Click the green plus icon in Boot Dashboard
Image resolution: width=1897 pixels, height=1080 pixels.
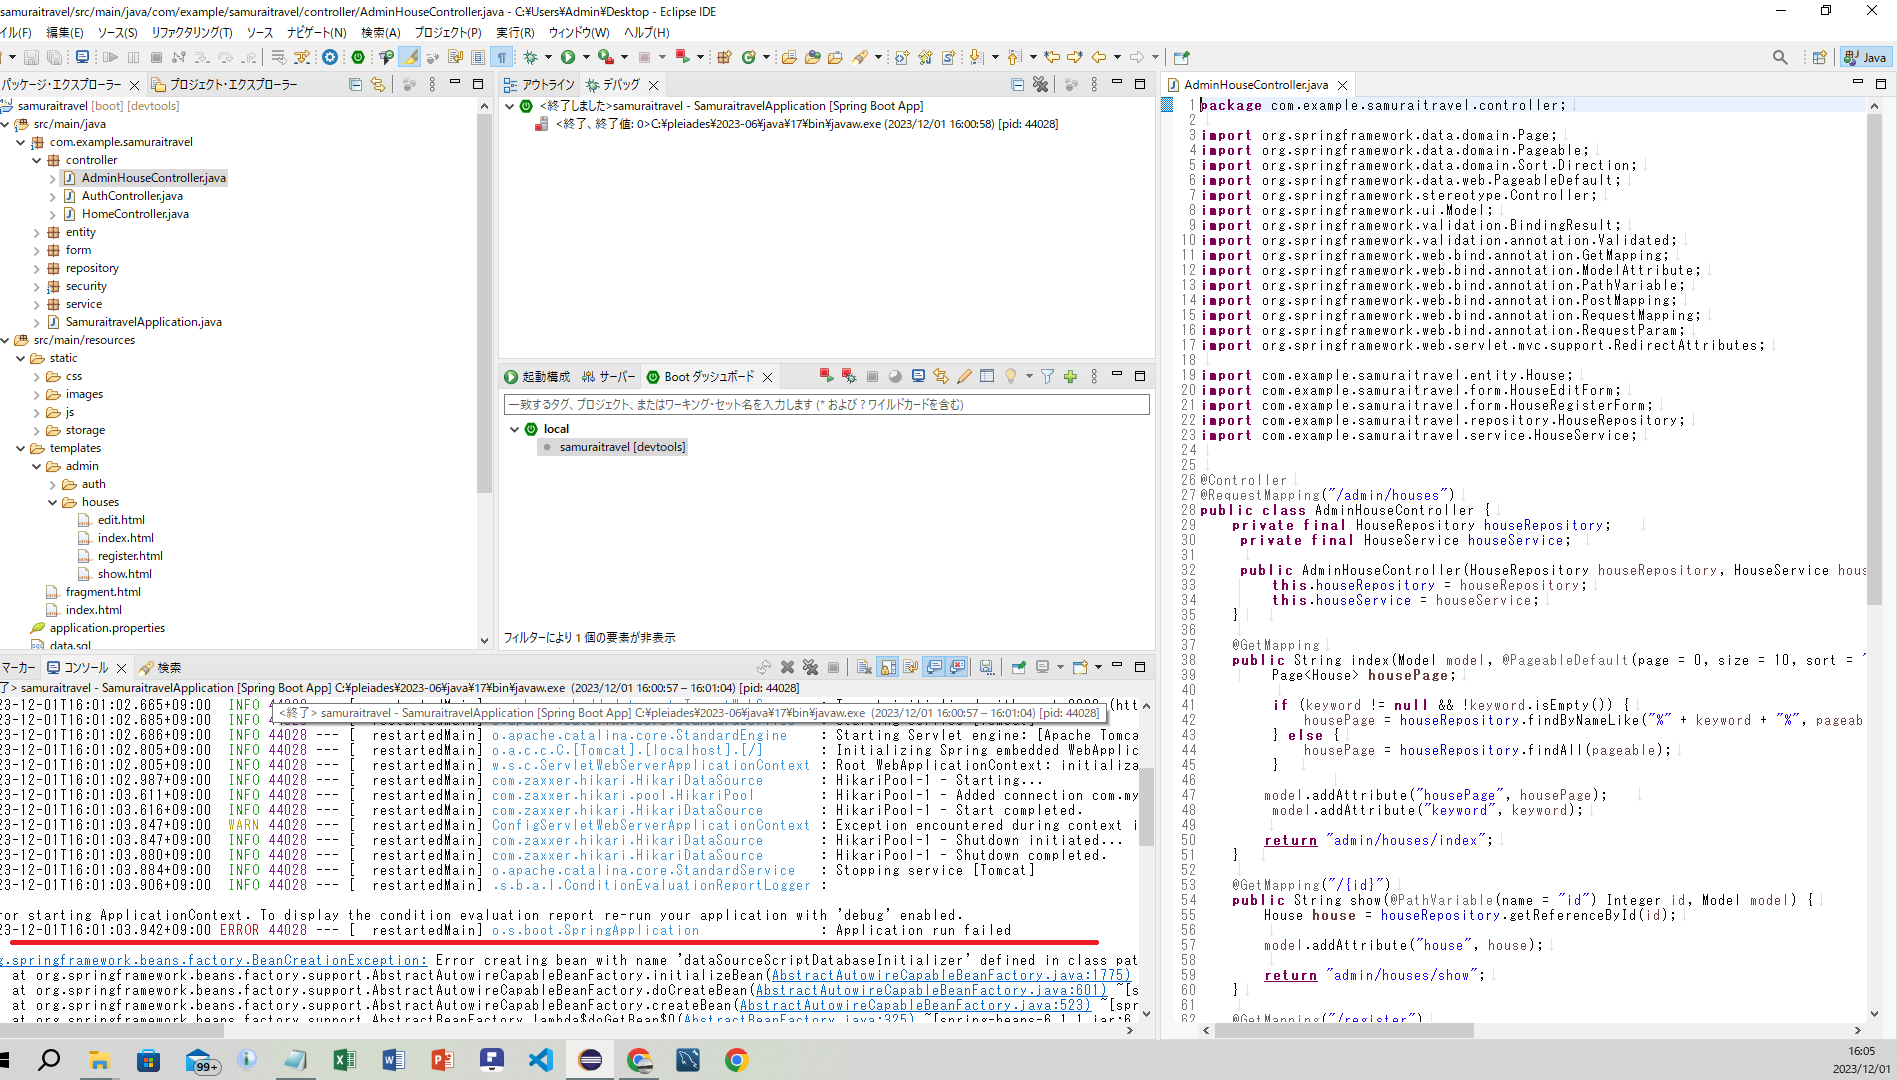[1070, 376]
